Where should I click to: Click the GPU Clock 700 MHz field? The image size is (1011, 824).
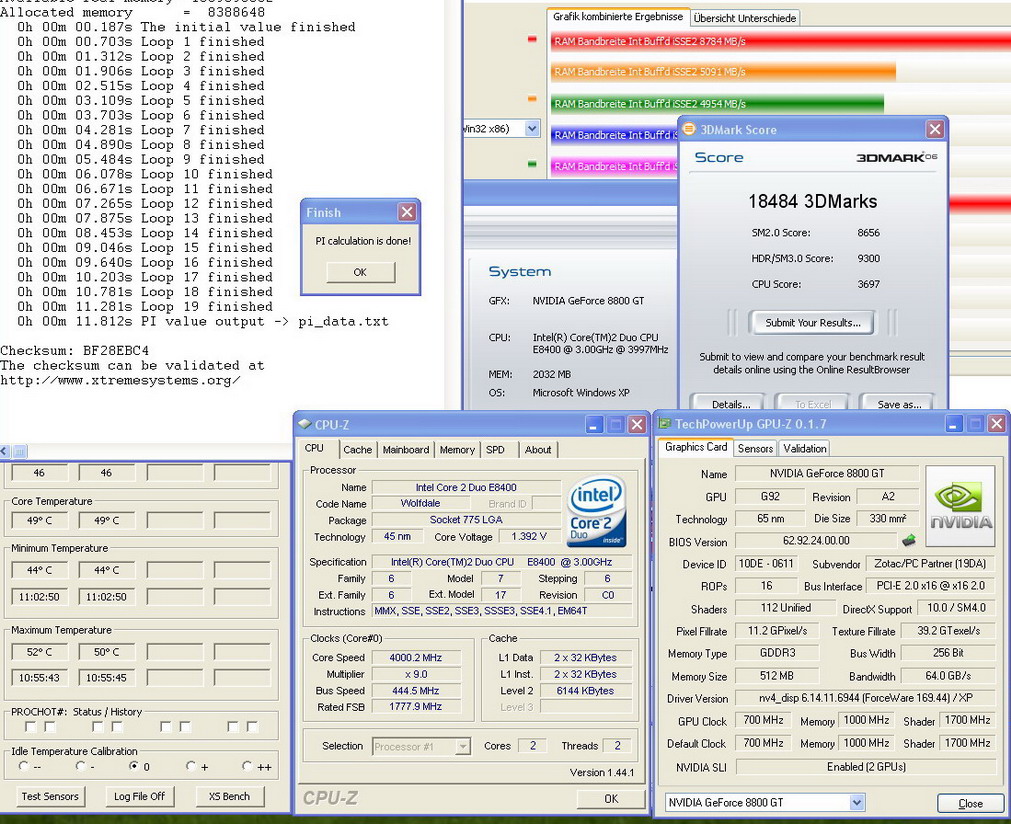pyautogui.click(x=763, y=720)
